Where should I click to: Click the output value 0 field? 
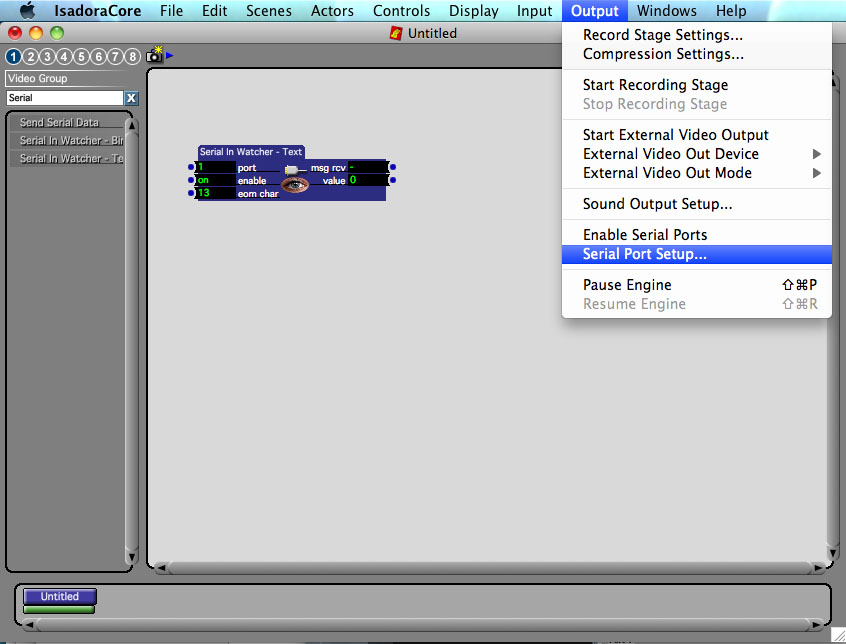pyautogui.click(x=367, y=180)
